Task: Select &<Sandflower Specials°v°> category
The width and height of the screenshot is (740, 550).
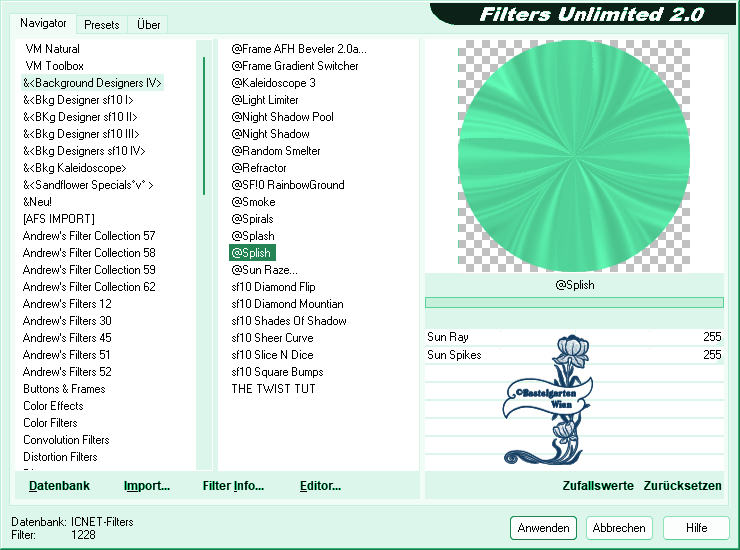Action: click(x=88, y=185)
